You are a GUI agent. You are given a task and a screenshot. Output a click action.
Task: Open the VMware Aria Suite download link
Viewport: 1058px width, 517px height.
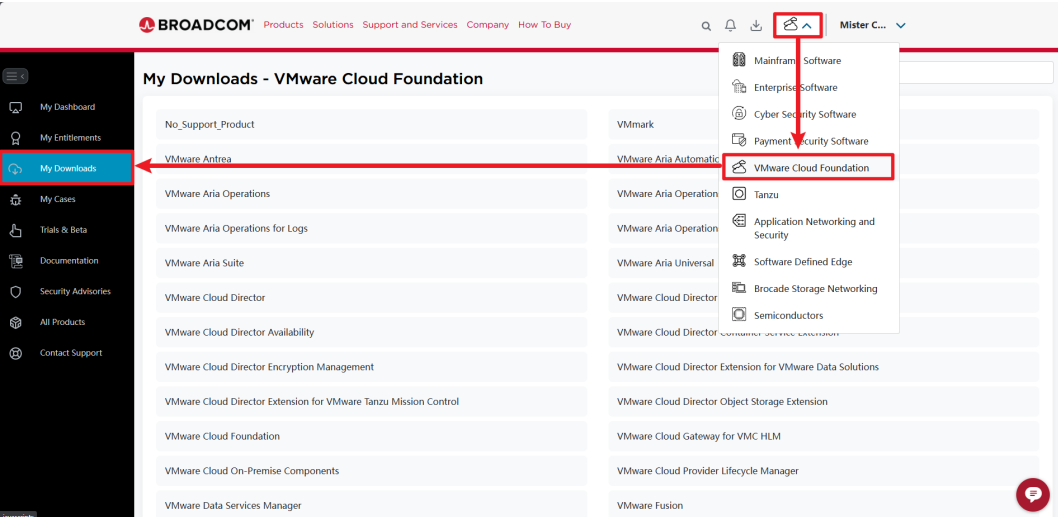(x=204, y=263)
